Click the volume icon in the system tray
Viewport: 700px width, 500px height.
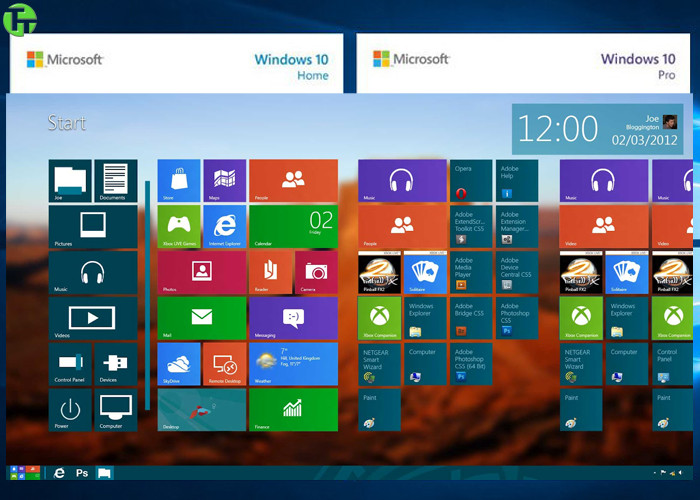tap(680, 472)
